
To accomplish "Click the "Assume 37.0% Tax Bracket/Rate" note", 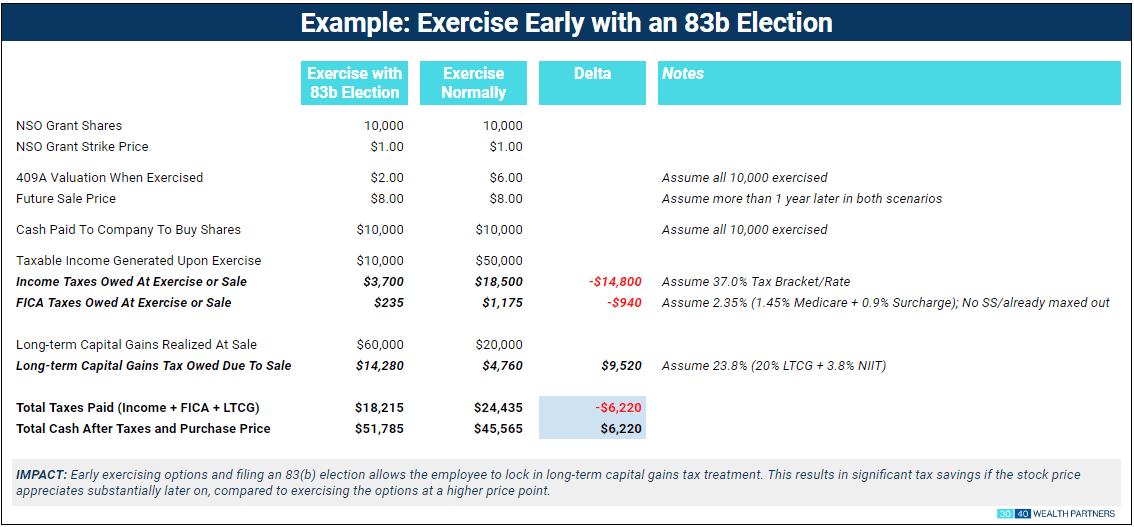I will [x=756, y=282].
